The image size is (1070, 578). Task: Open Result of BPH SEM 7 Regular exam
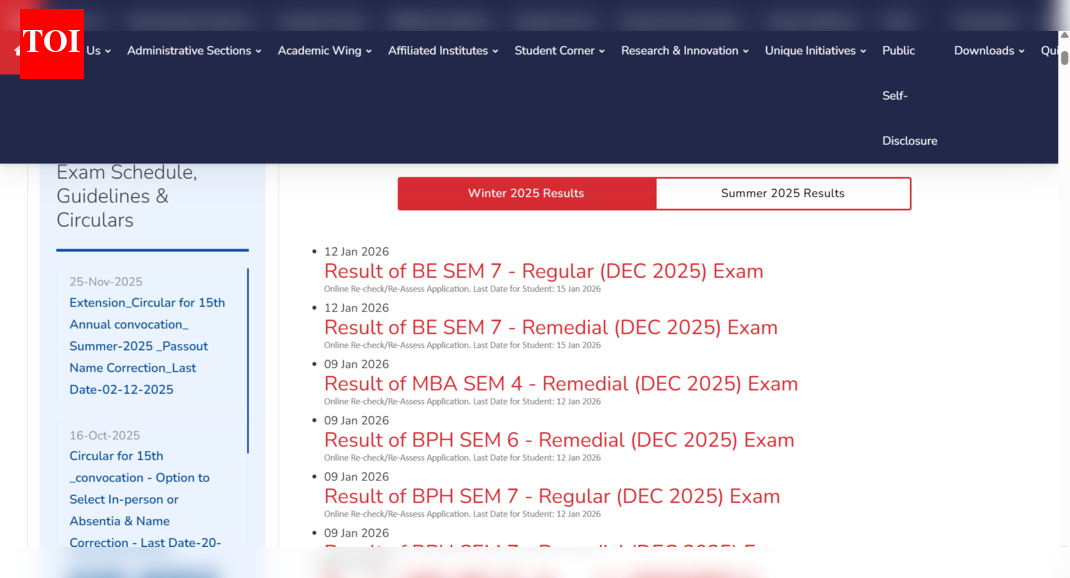click(551, 496)
